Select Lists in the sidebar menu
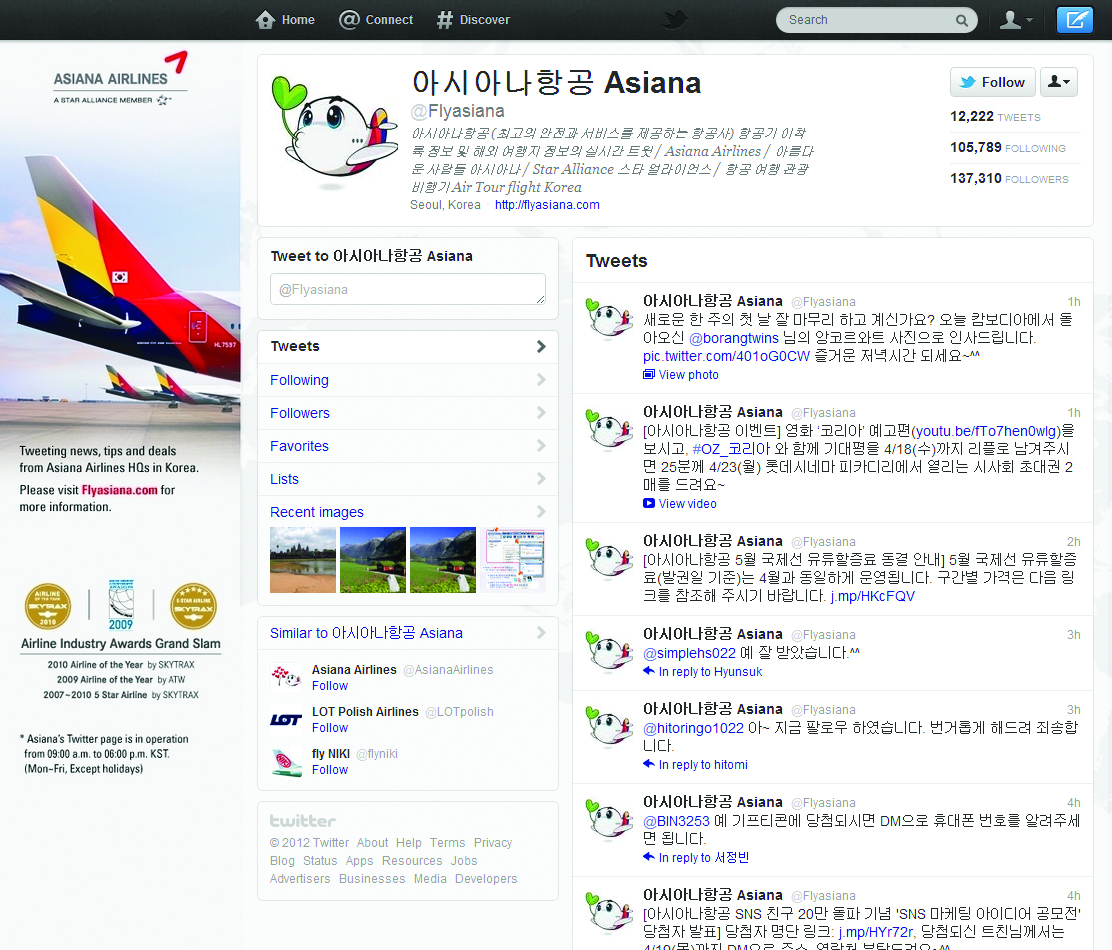Viewport: 1112px width, 950px height. tap(408, 479)
